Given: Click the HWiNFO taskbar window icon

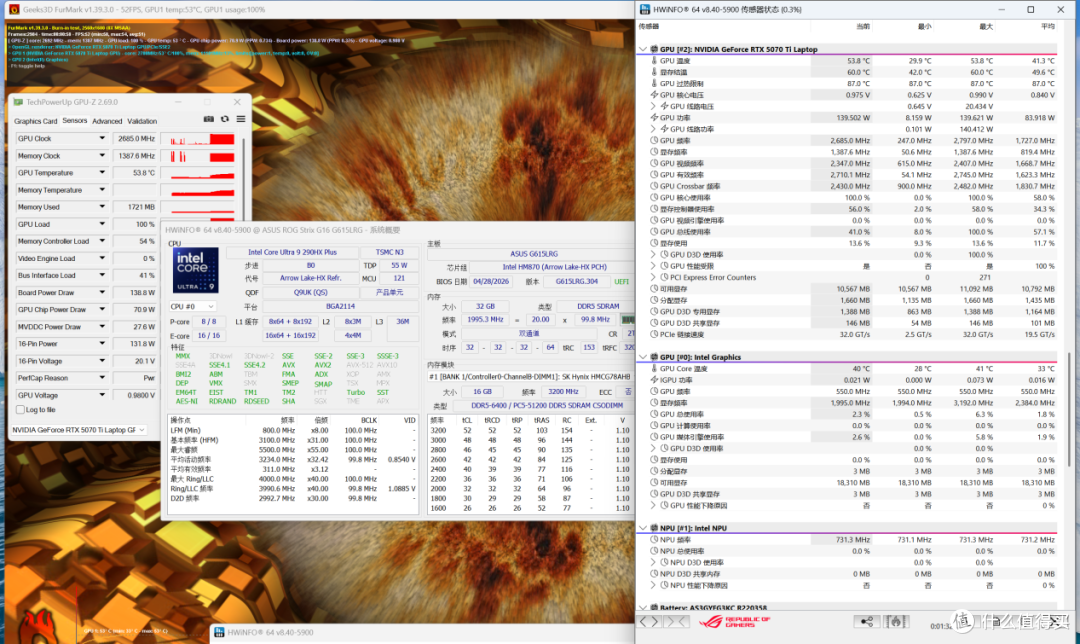Looking at the screenshot, I should [x=219, y=632].
